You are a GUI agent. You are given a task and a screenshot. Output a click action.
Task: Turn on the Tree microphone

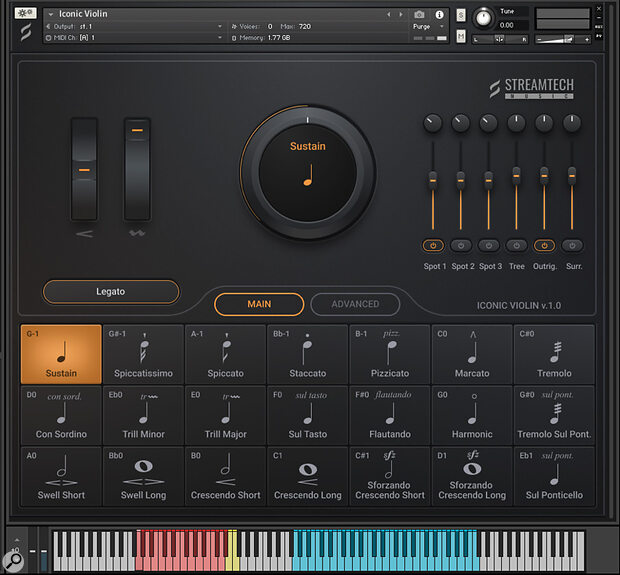tap(516, 245)
